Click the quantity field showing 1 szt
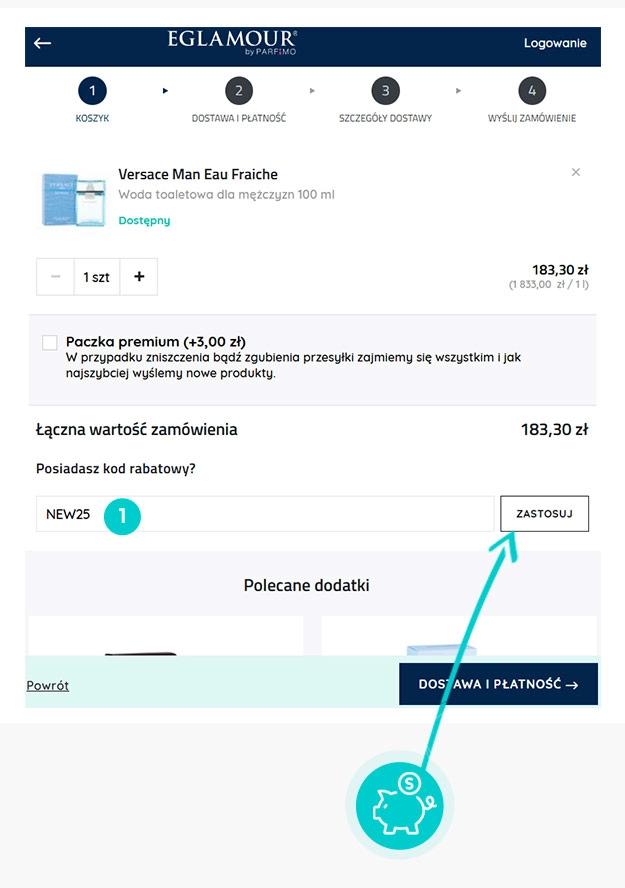 pos(97,277)
